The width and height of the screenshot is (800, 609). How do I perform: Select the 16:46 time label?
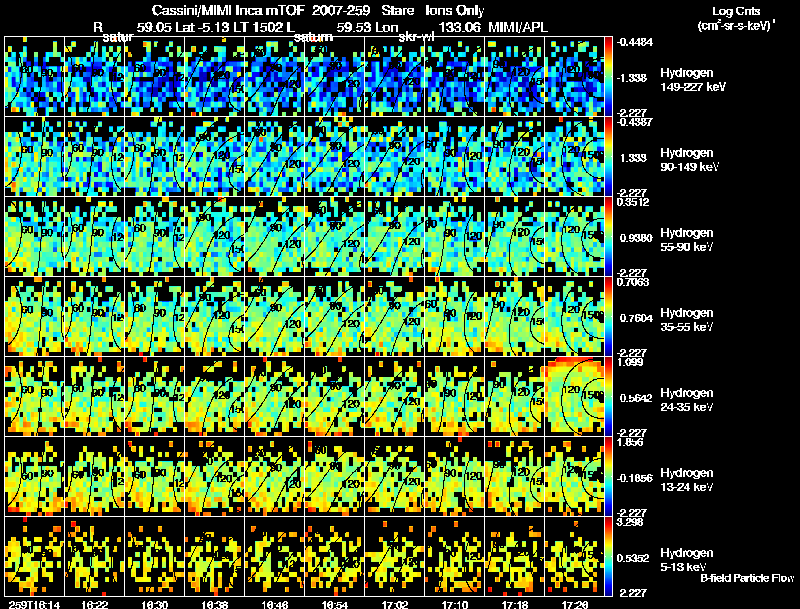tap(275, 604)
